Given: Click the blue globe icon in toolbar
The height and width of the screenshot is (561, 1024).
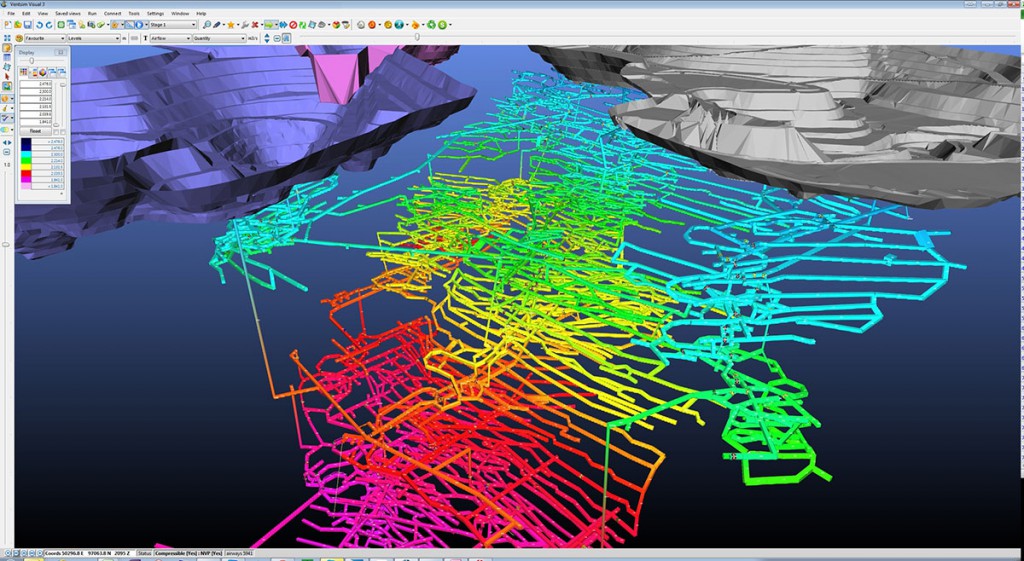Looking at the screenshot, I should tap(399, 25).
